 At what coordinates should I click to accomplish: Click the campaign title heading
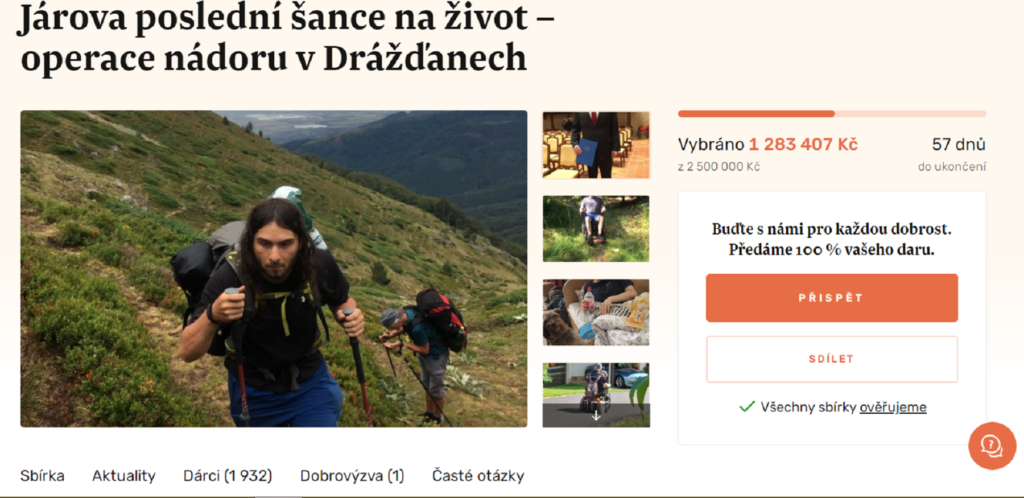pyautogui.click(x=288, y=39)
